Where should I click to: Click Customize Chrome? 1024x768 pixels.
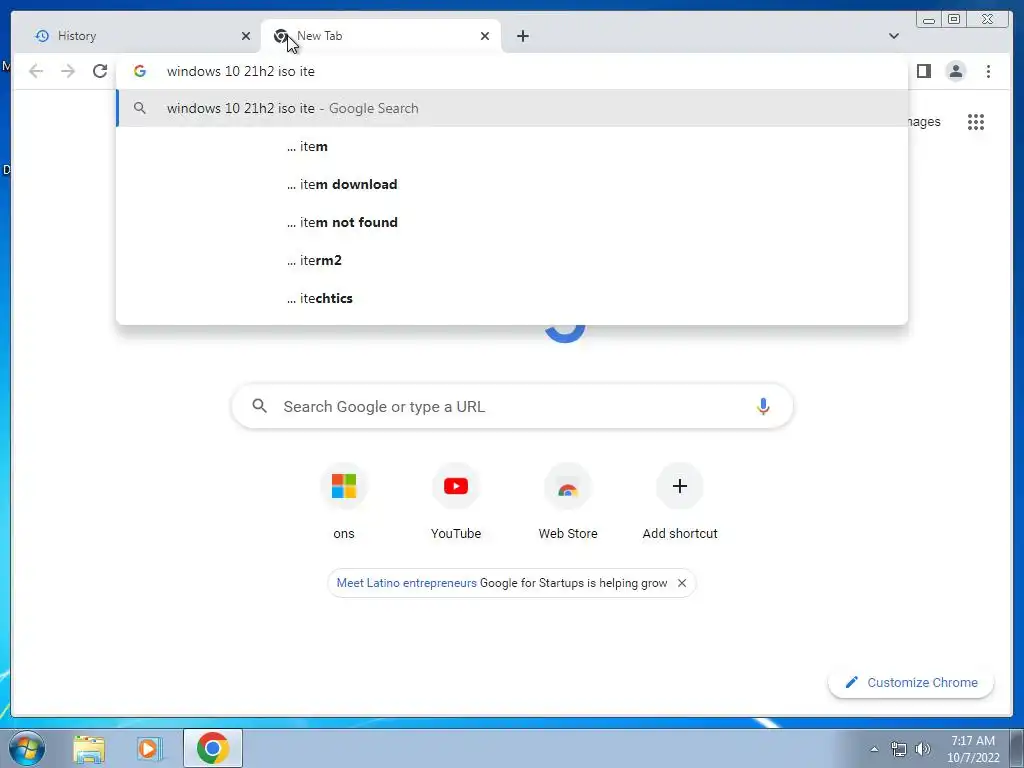(x=911, y=682)
